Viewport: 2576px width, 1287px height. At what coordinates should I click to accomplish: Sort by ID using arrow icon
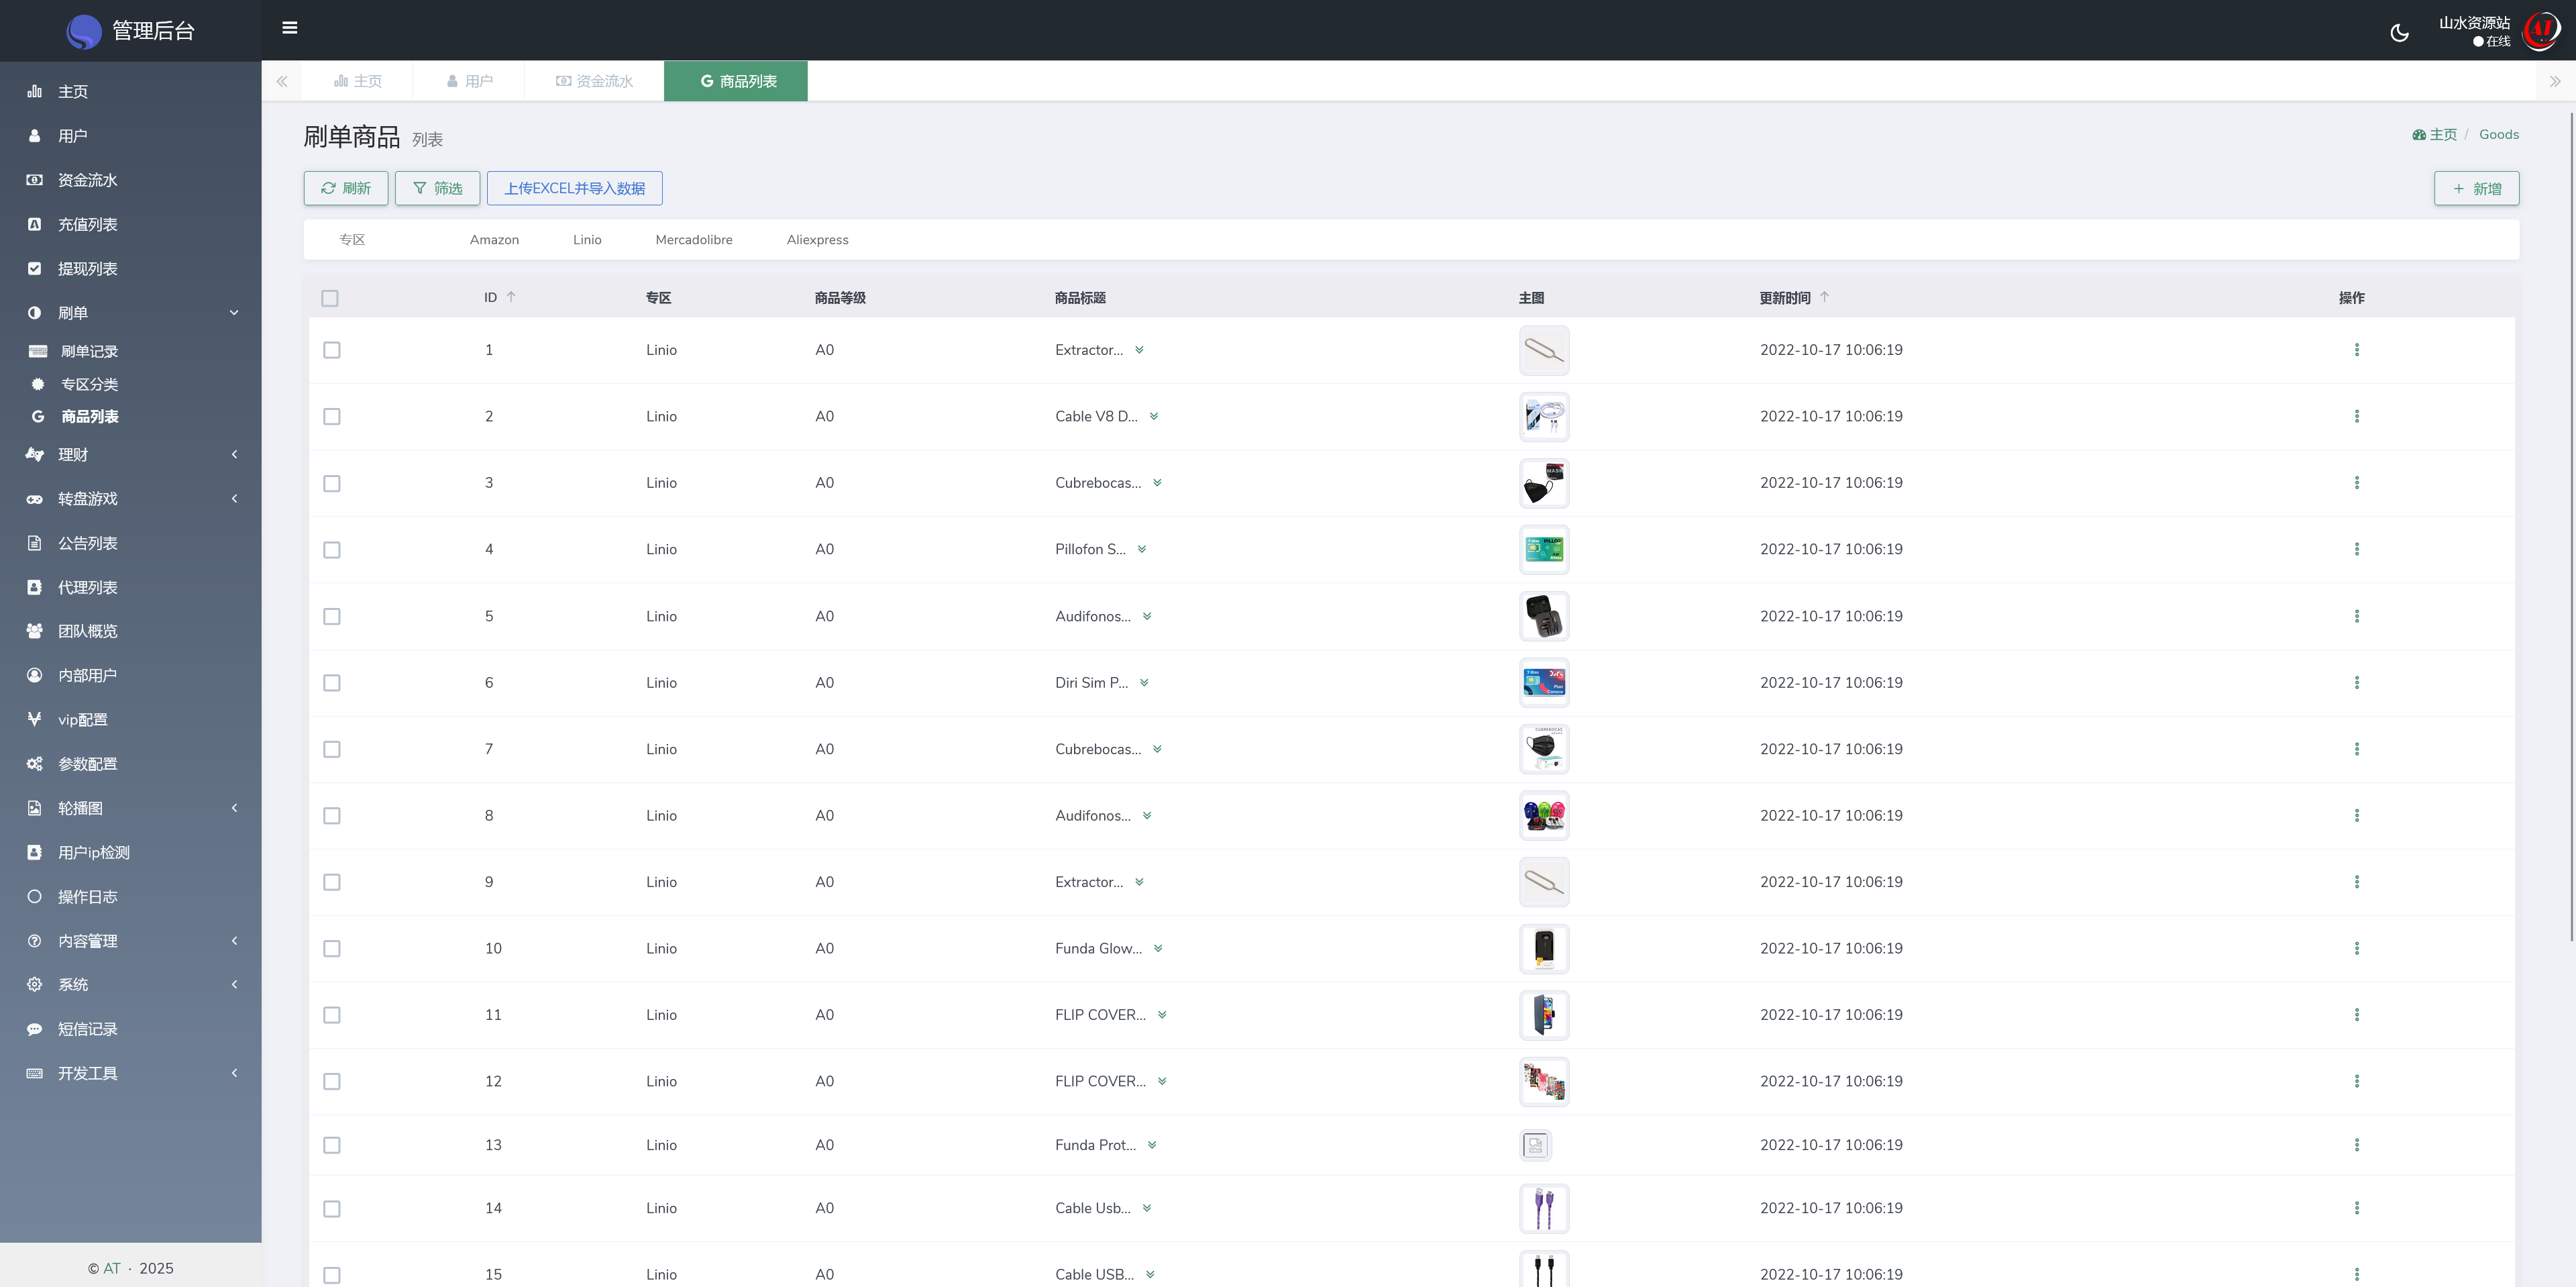pyautogui.click(x=511, y=297)
